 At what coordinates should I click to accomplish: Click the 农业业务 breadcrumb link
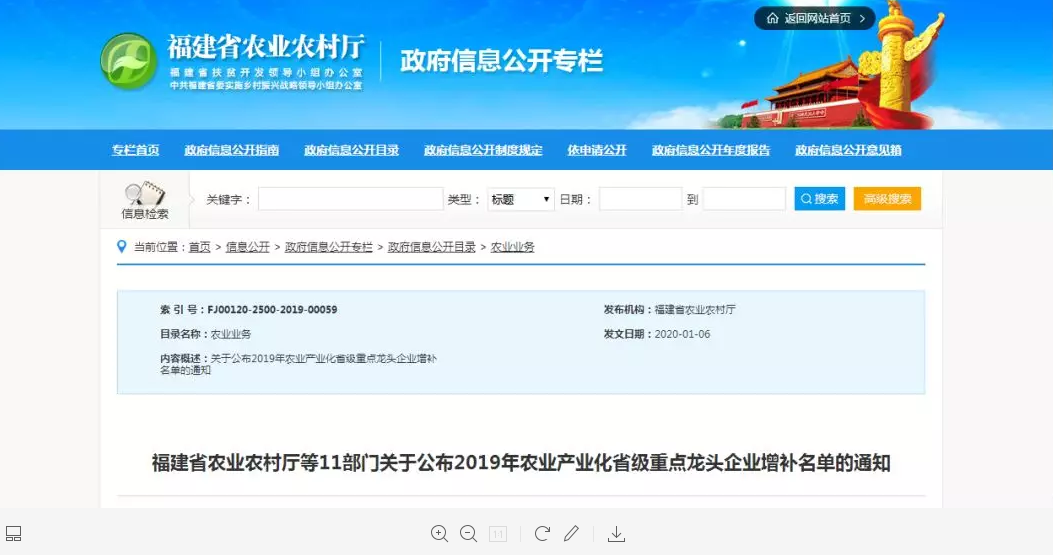click(512, 247)
